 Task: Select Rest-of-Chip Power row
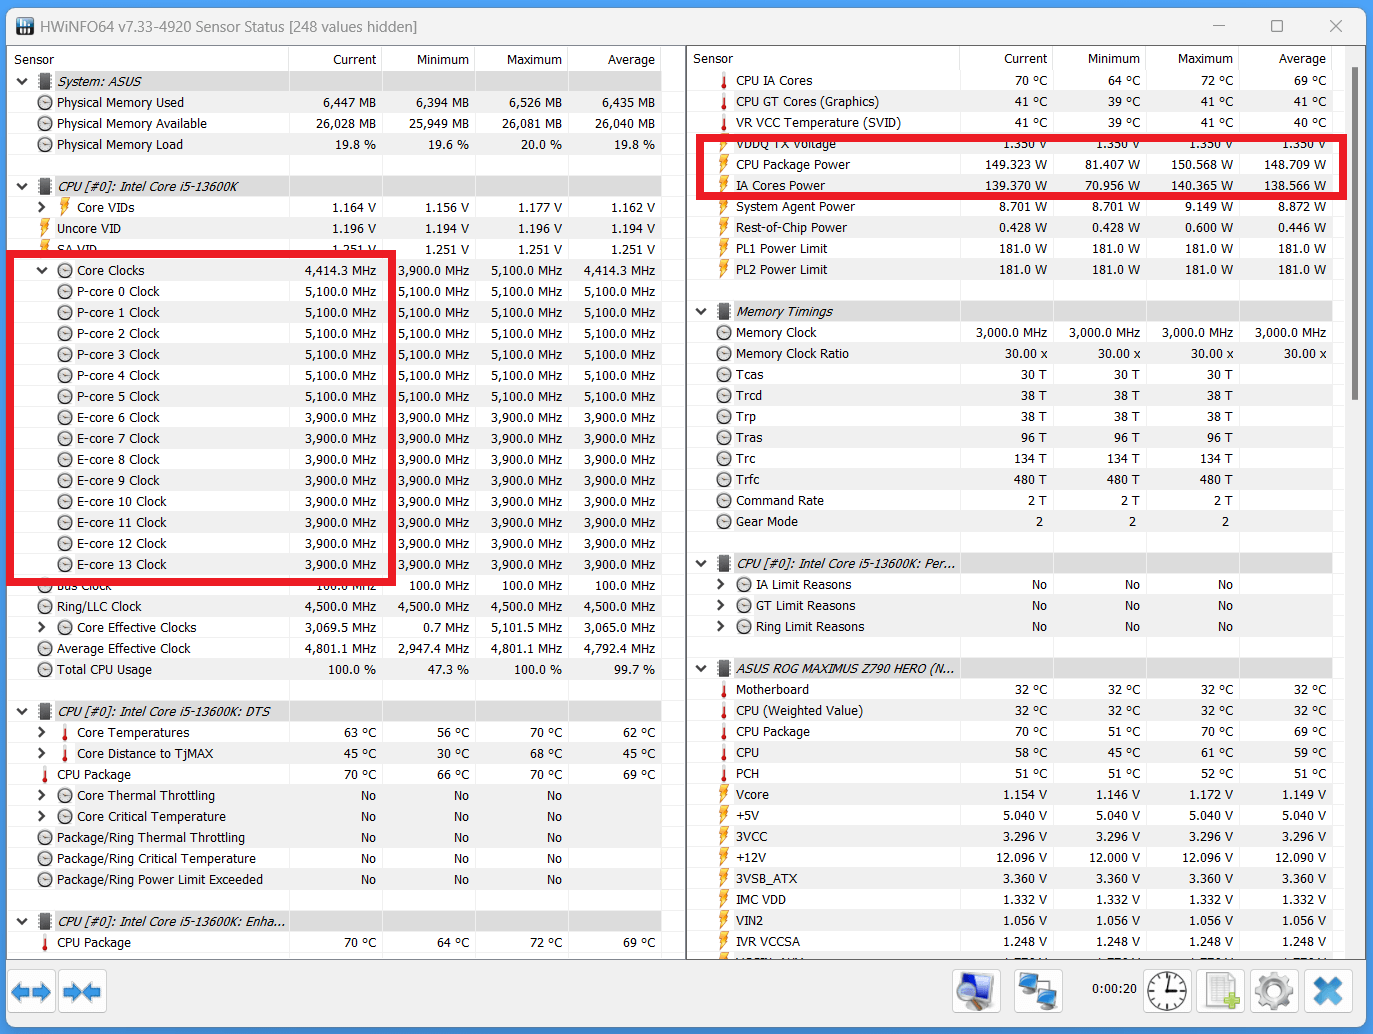[x=1010, y=228]
